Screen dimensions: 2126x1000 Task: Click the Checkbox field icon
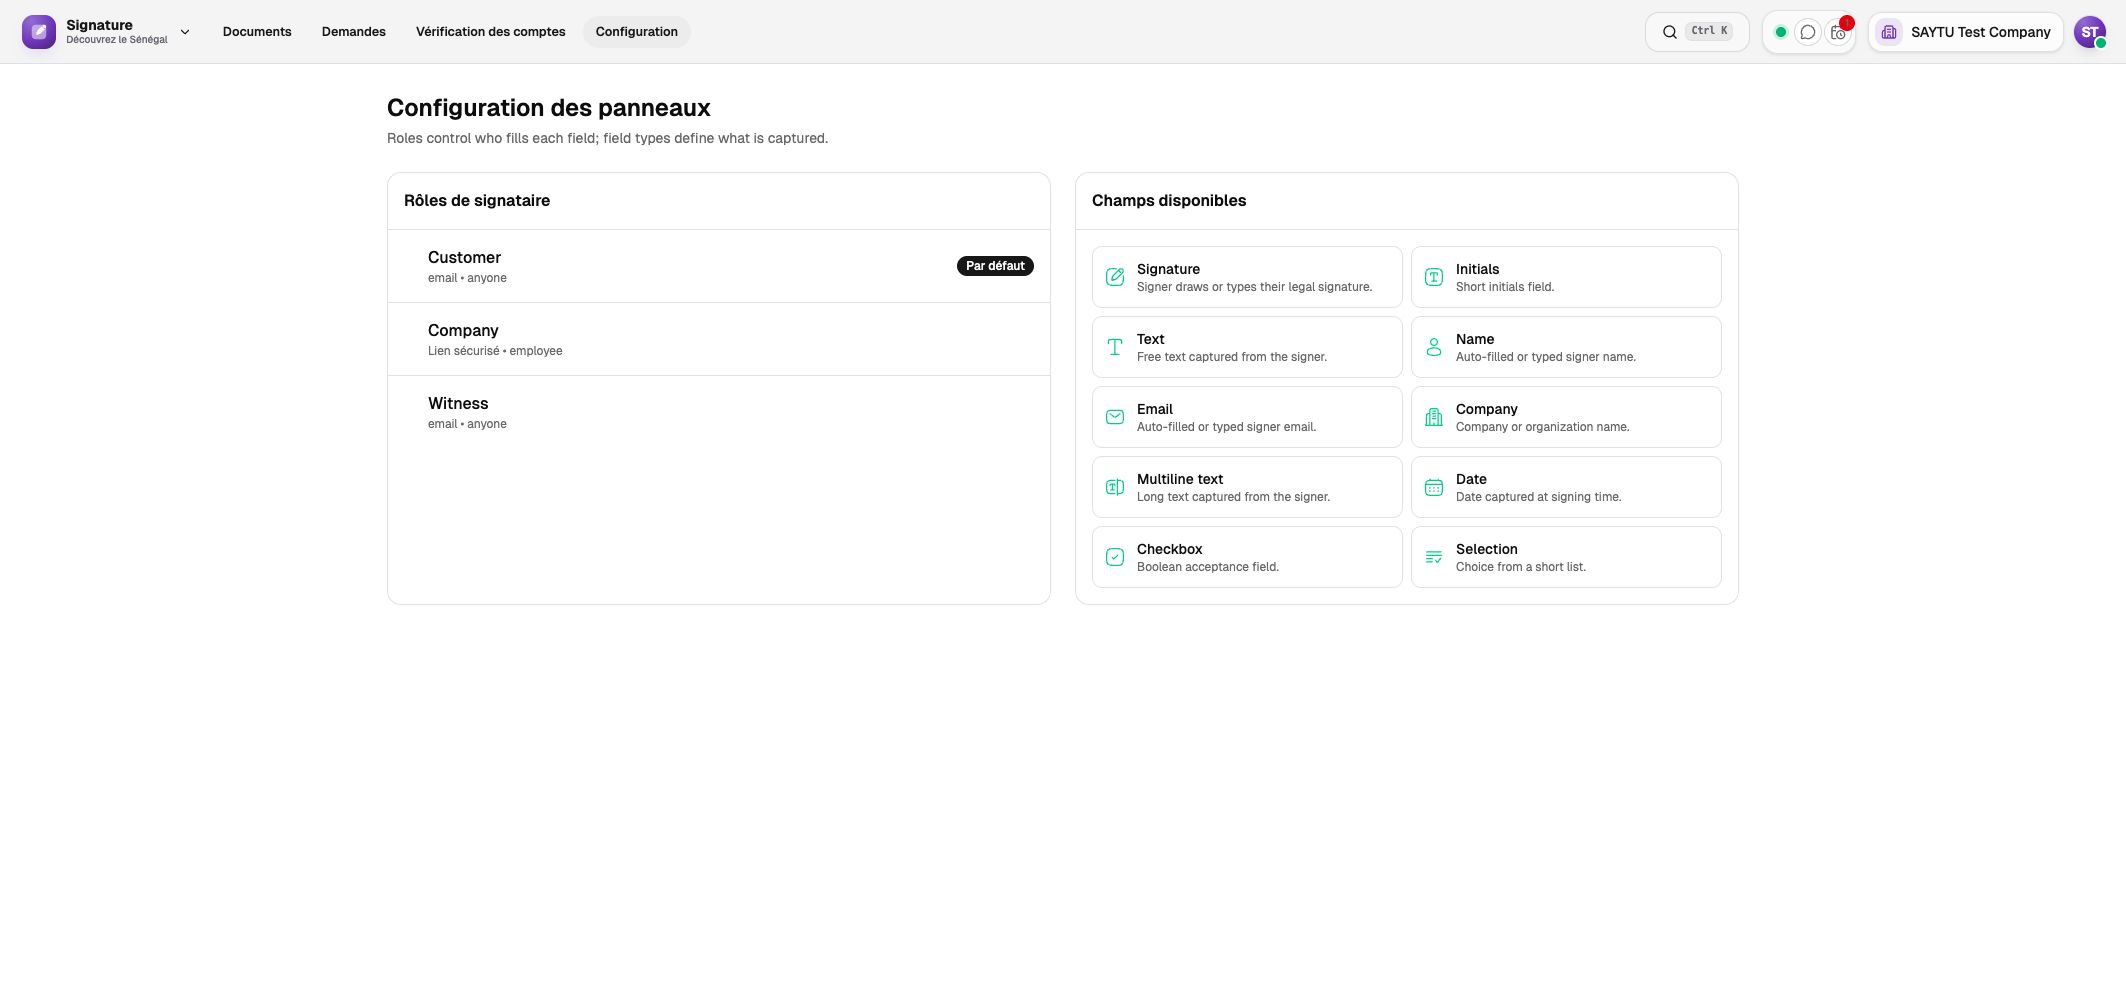click(1115, 557)
